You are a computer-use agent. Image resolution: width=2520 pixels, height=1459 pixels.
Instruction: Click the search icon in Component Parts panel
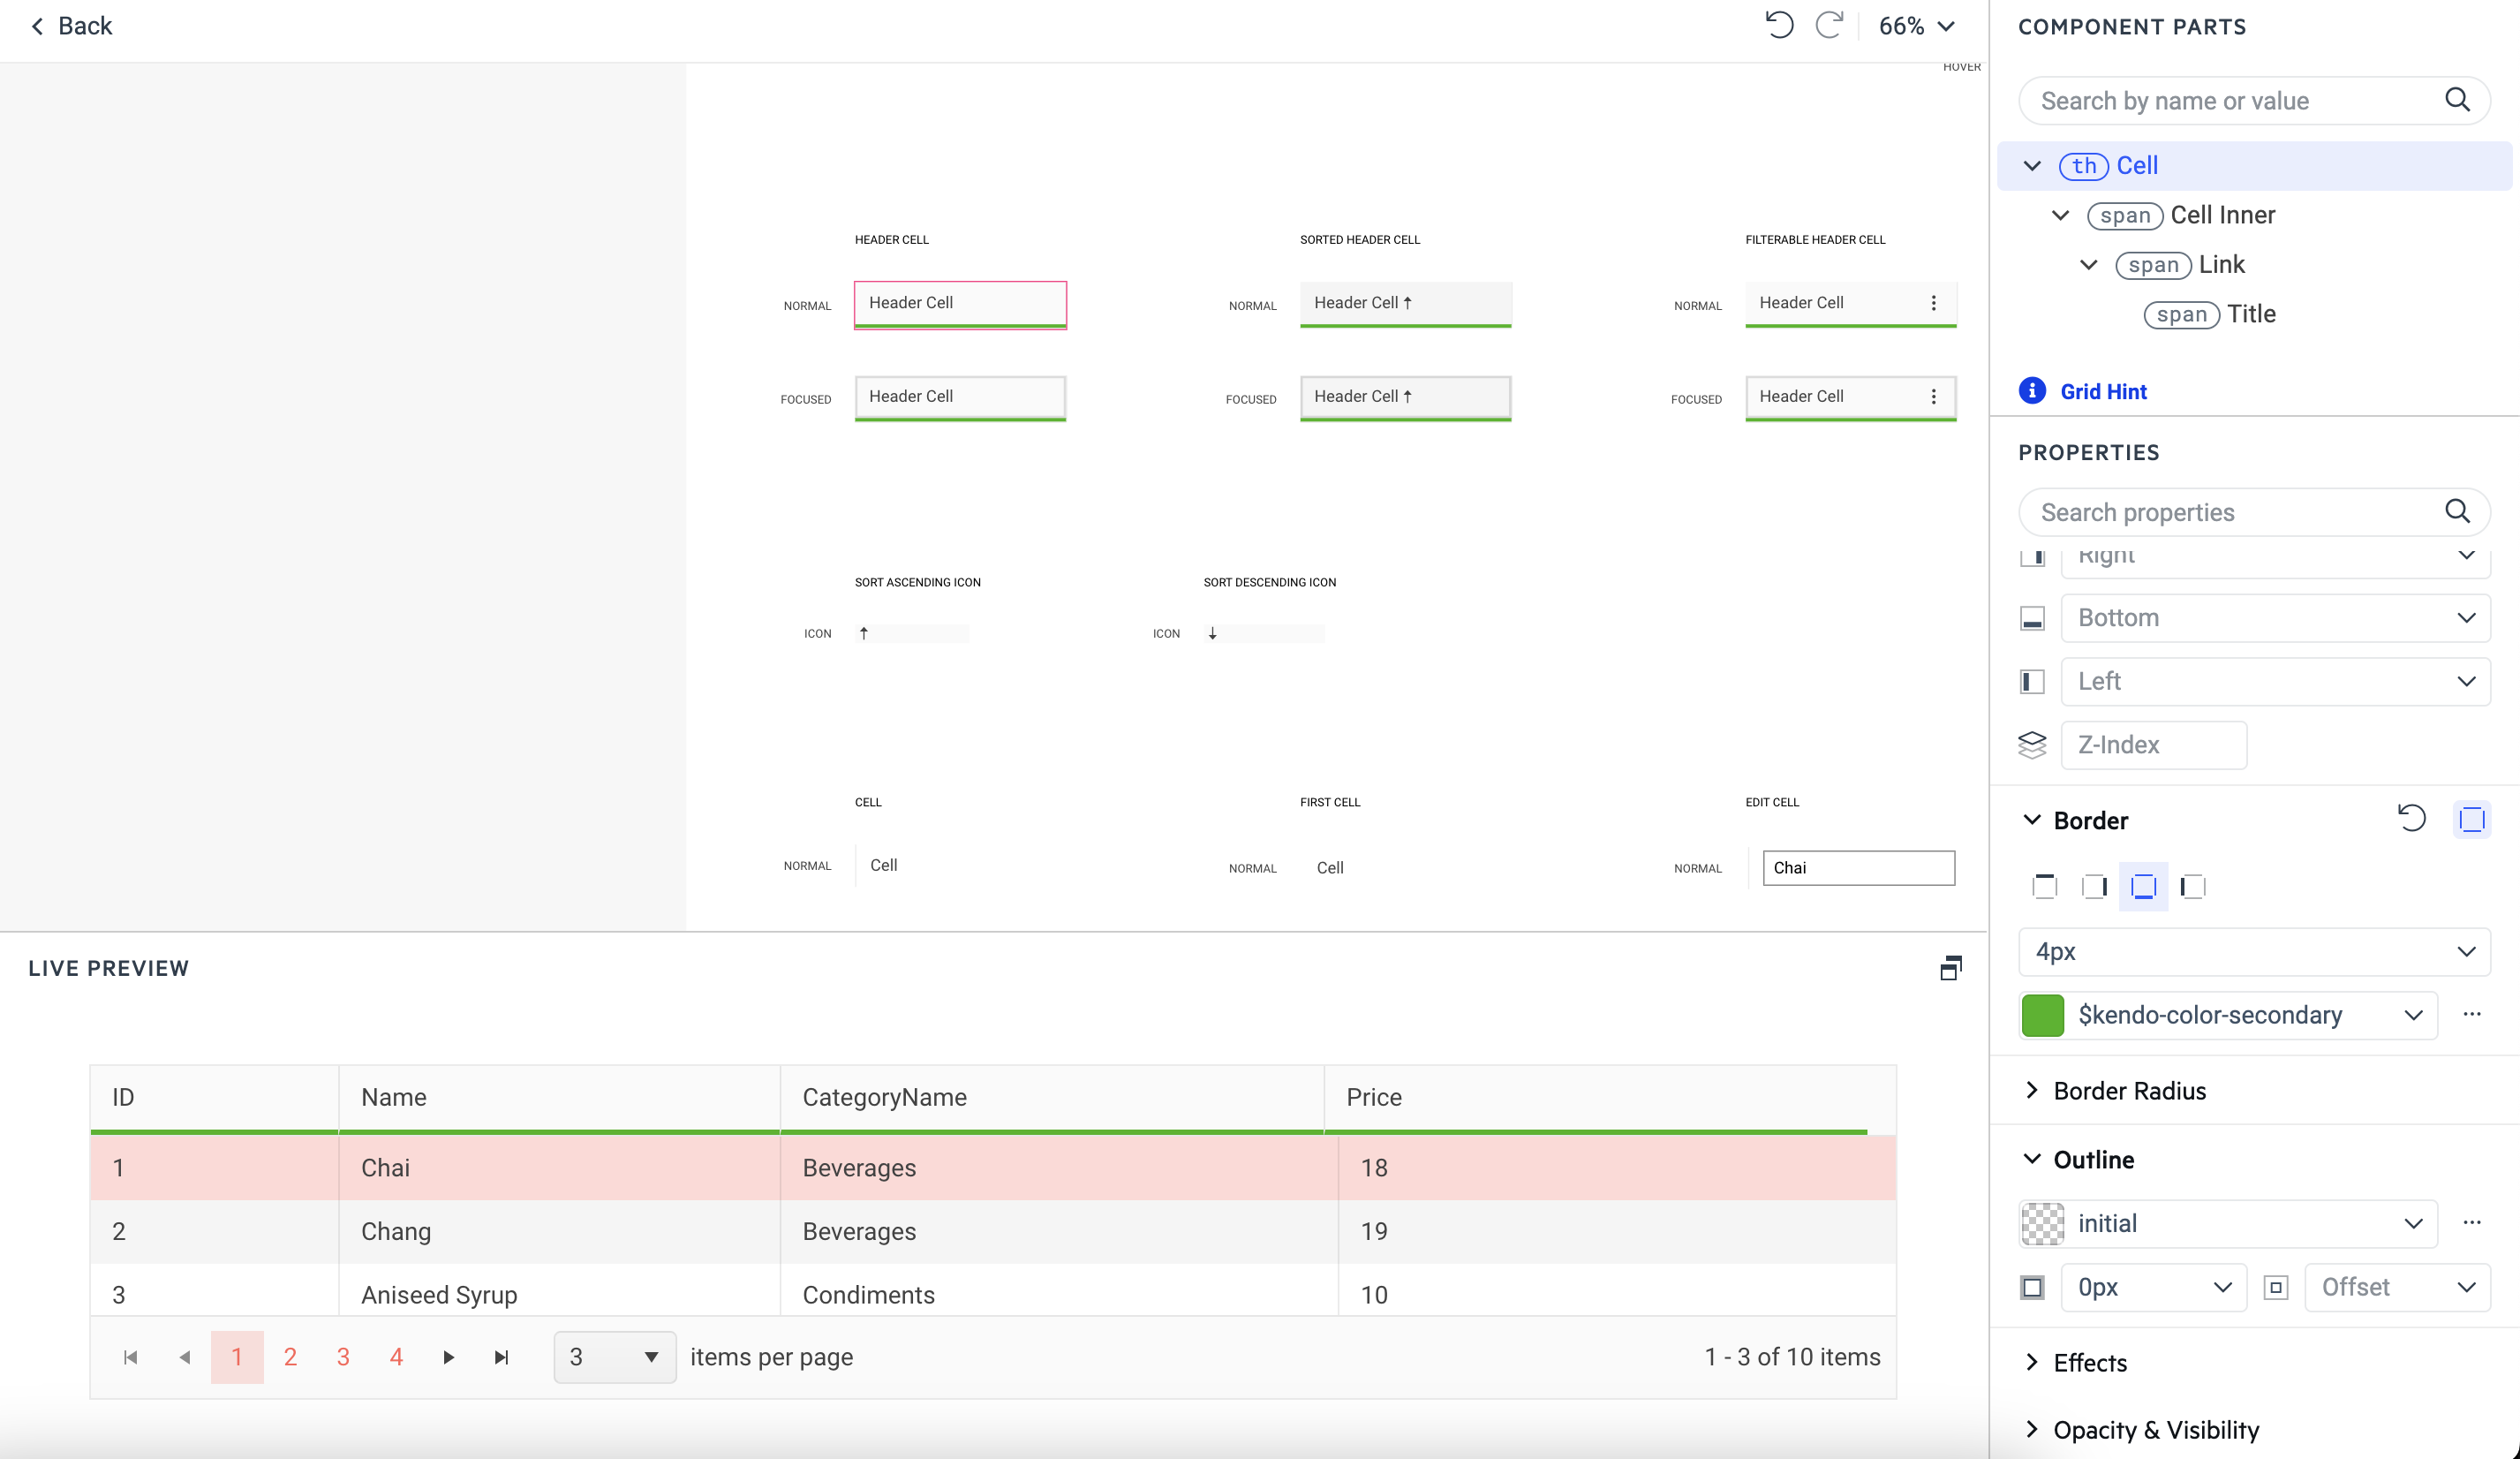2459,100
